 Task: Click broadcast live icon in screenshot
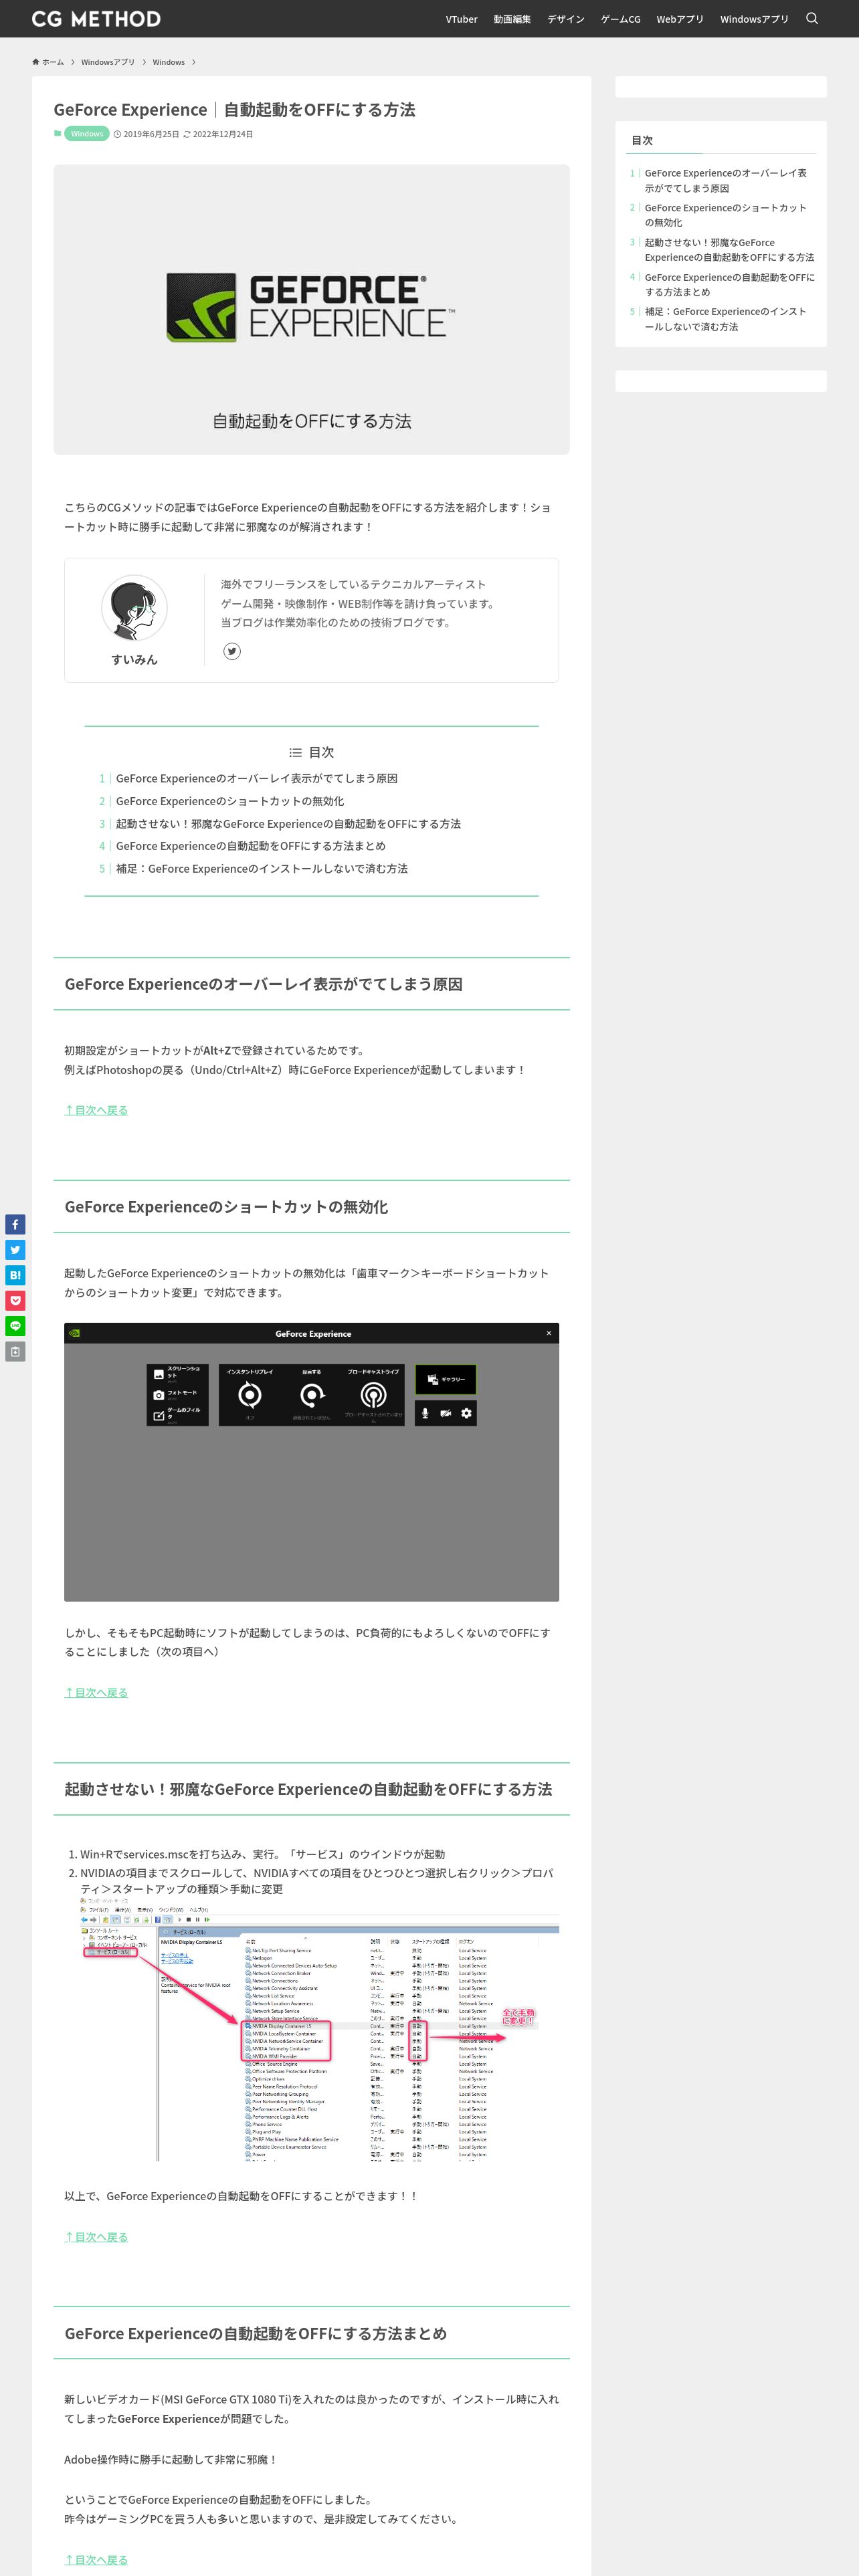pos(373,1395)
